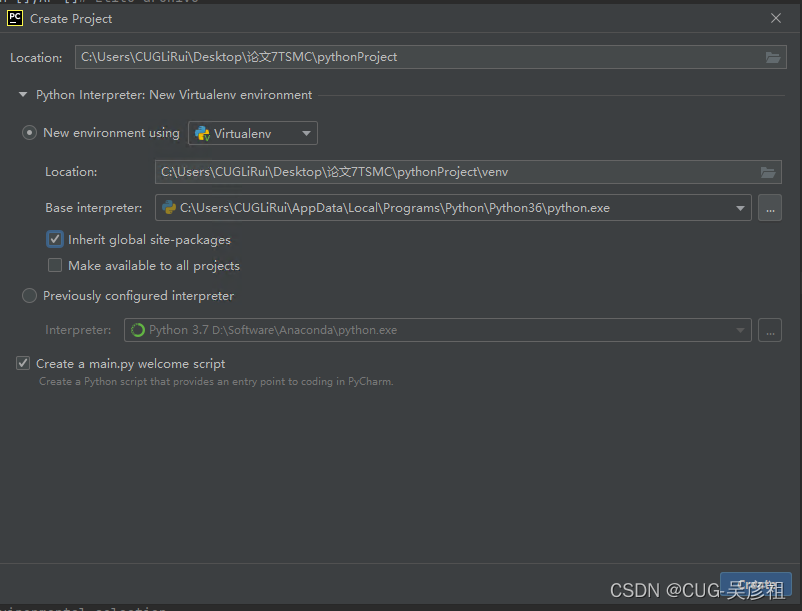Browse folder for venv Location path

click(x=768, y=172)
